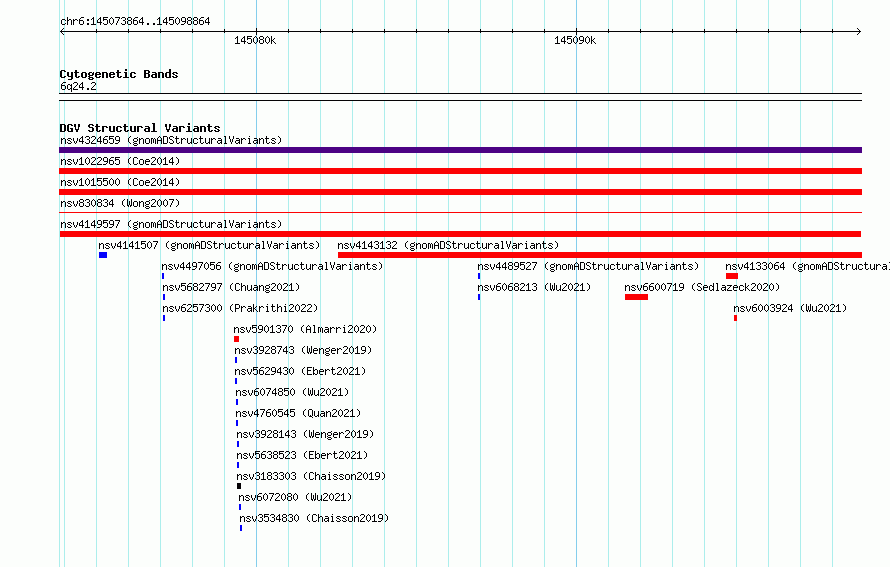Click the 6q24.2 cytogenetic band bar

pyautogui.click(x=460, y=97)
